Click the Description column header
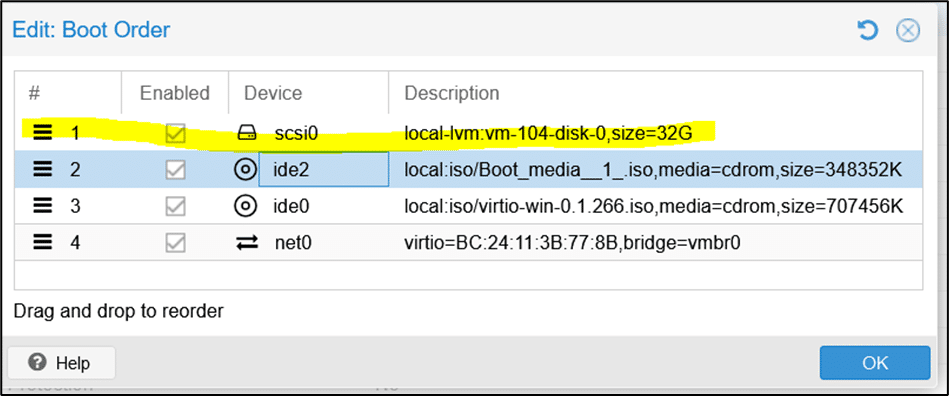949x396 pixels. pos(655,93)
